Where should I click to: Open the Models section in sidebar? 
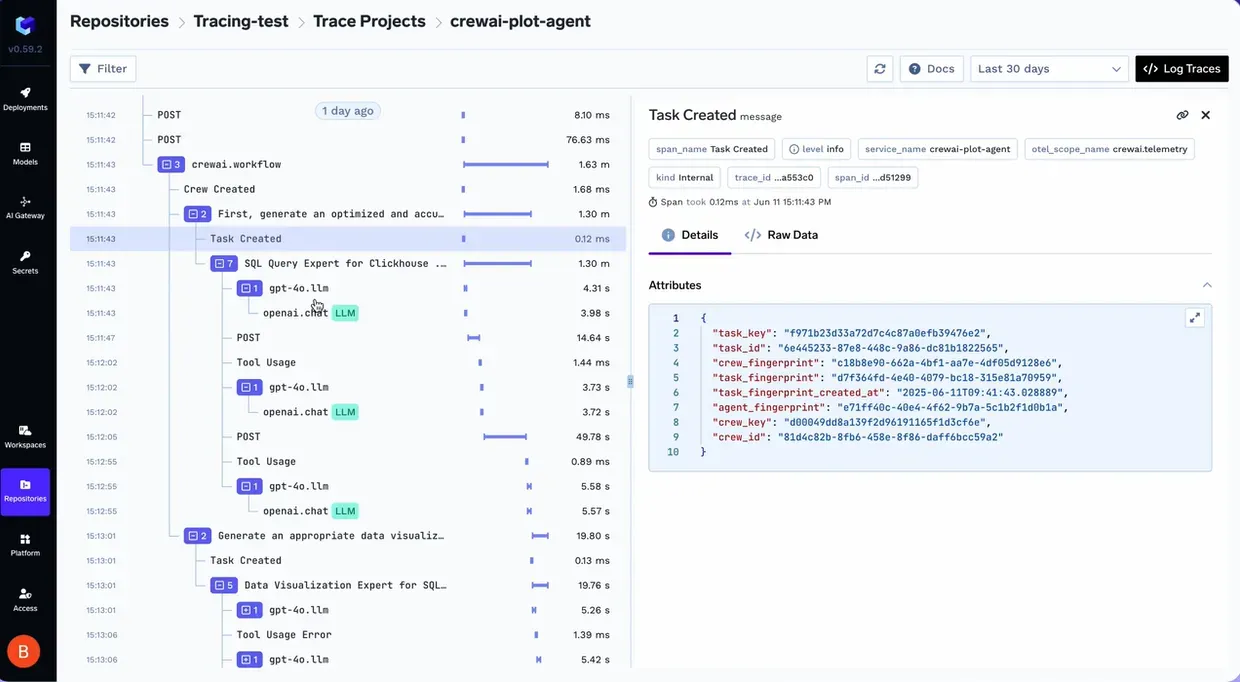pos(24,153)
